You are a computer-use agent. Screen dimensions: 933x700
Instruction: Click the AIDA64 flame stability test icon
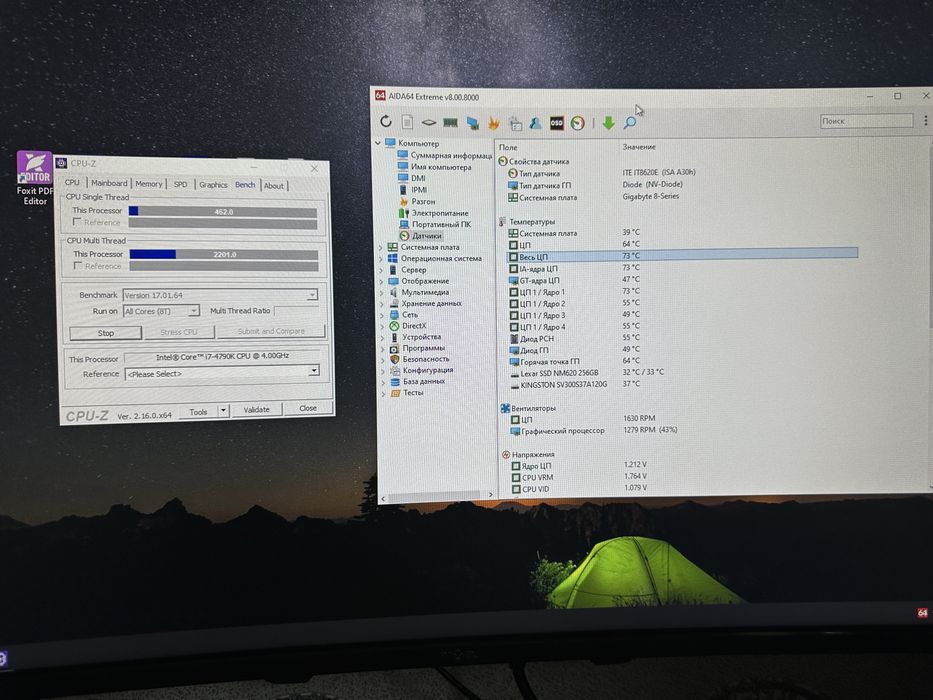click(494, 123)
